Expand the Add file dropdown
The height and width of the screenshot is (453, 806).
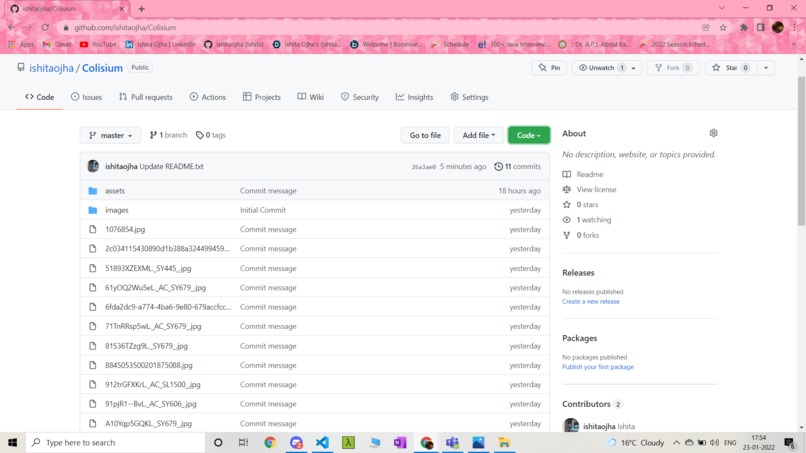[x=478, y=135]
